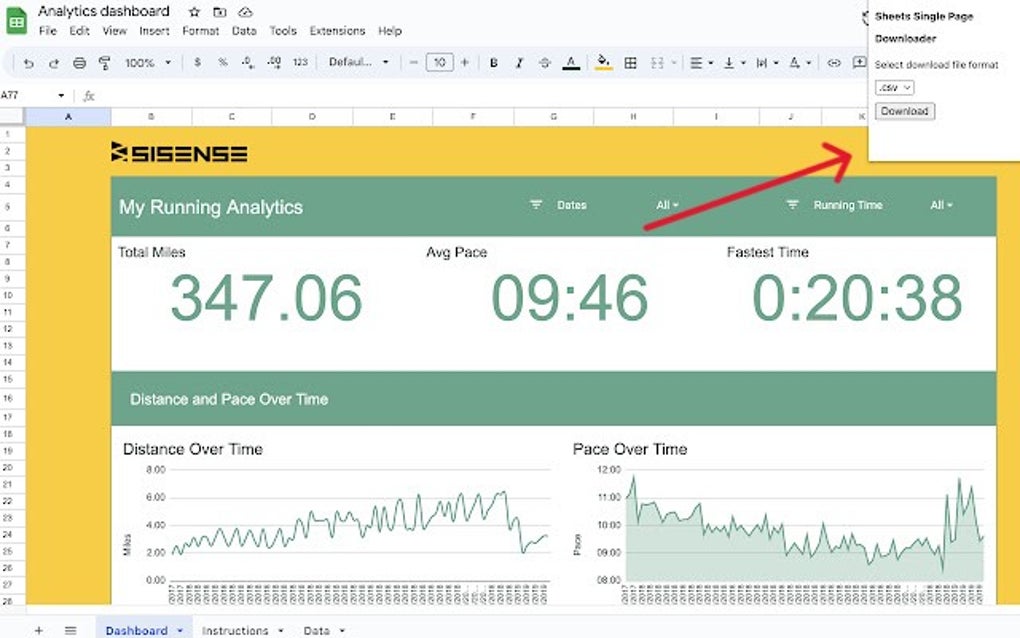1020x638 pixels.
Task: Expand the Dashboard sheet tab menu
Action: (x=178, y=630)
